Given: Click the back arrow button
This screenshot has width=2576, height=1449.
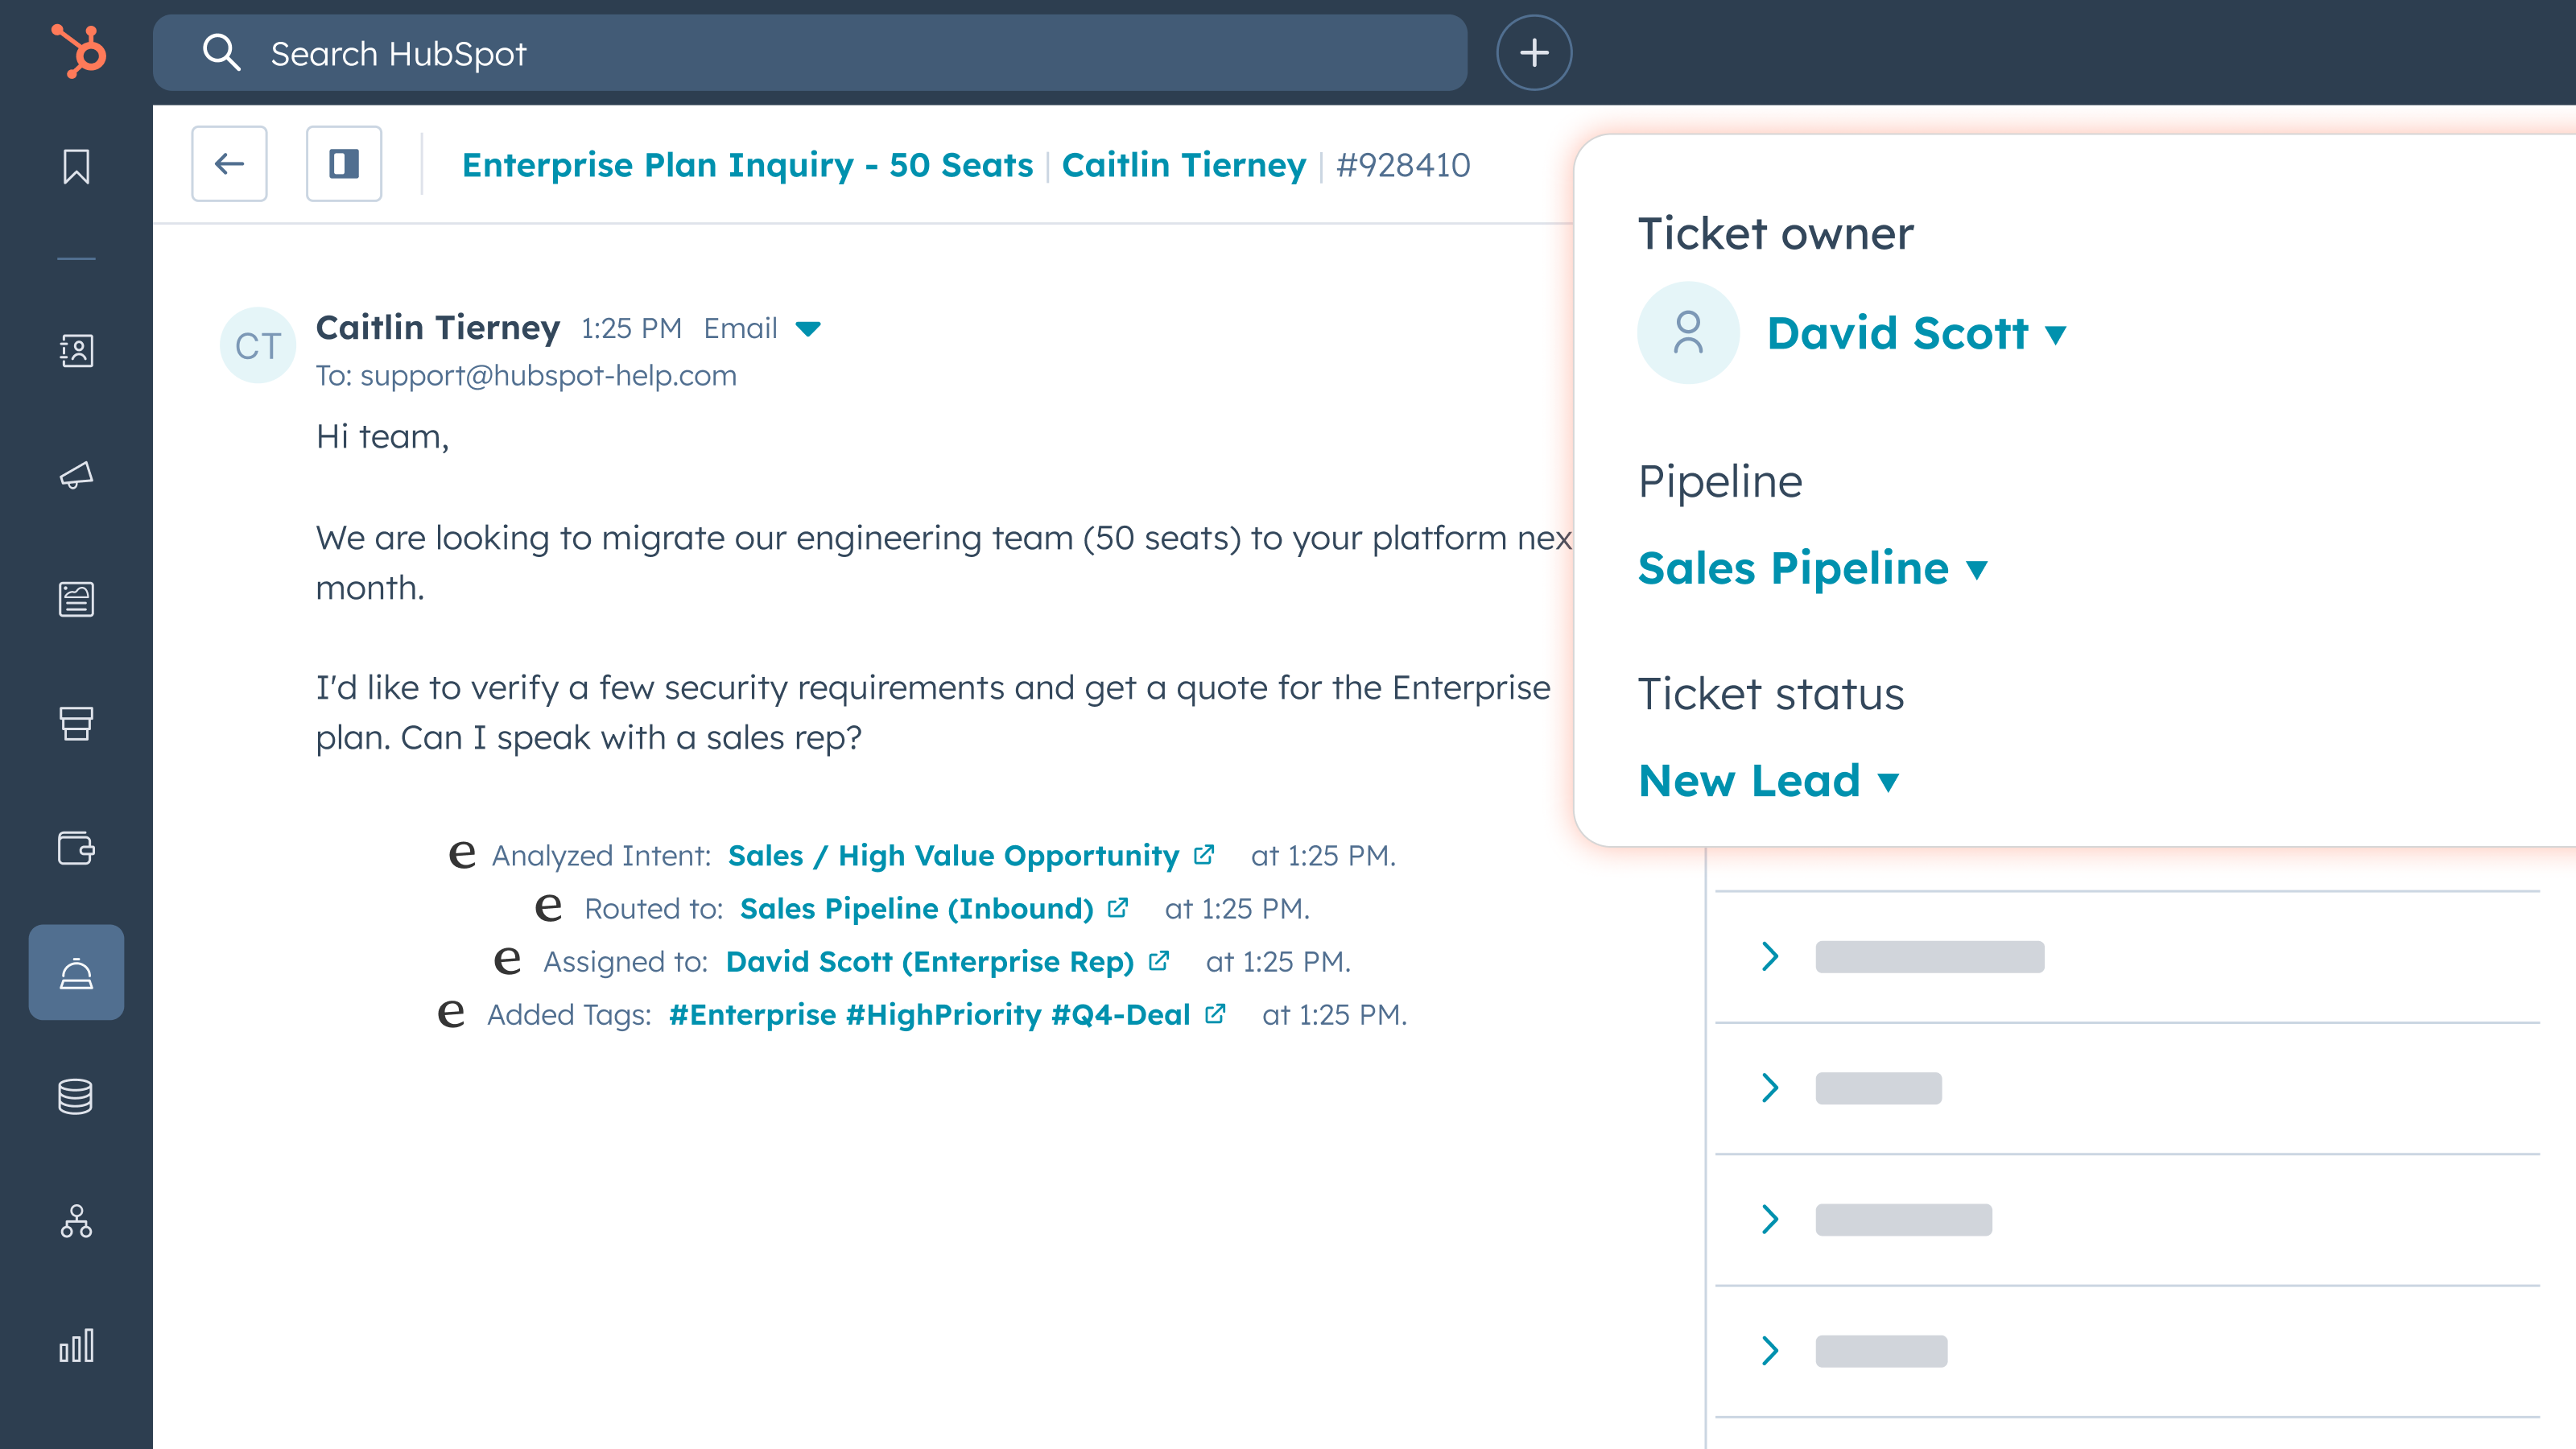Looking at the screenshot, I should (229, 164).
